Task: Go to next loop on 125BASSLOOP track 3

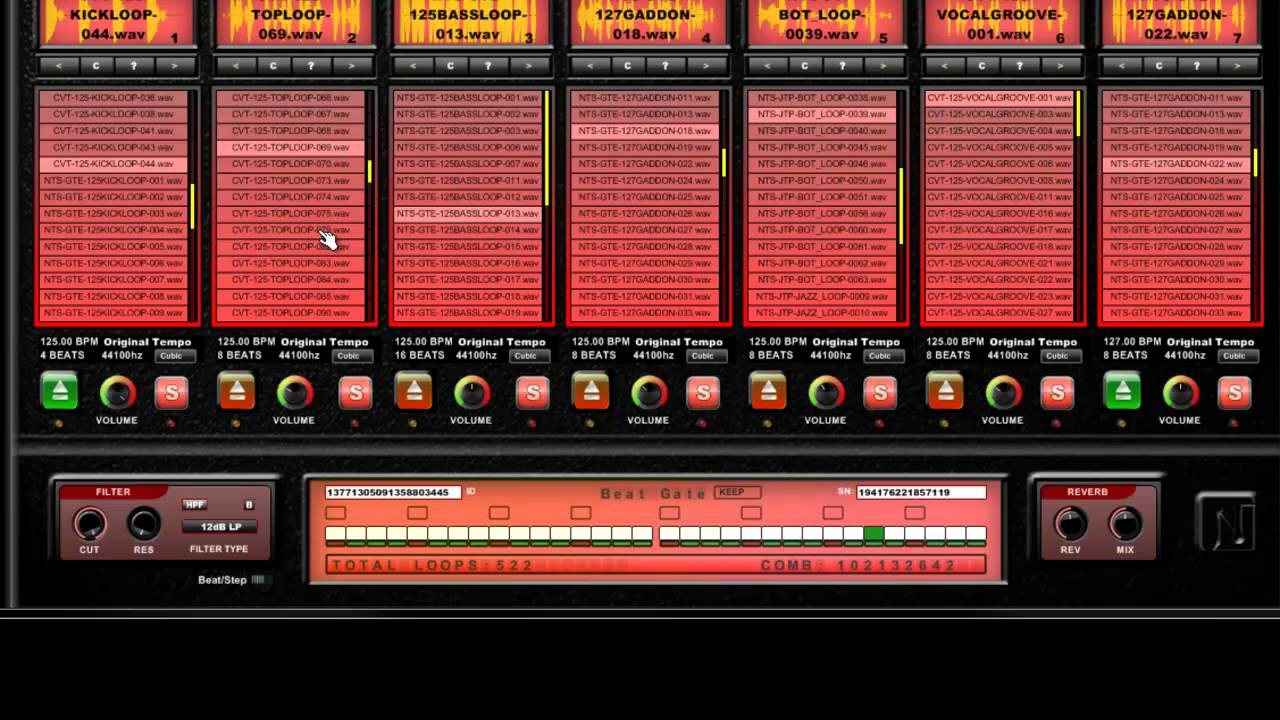Action: pyautogui.click(x=528, y=66)
